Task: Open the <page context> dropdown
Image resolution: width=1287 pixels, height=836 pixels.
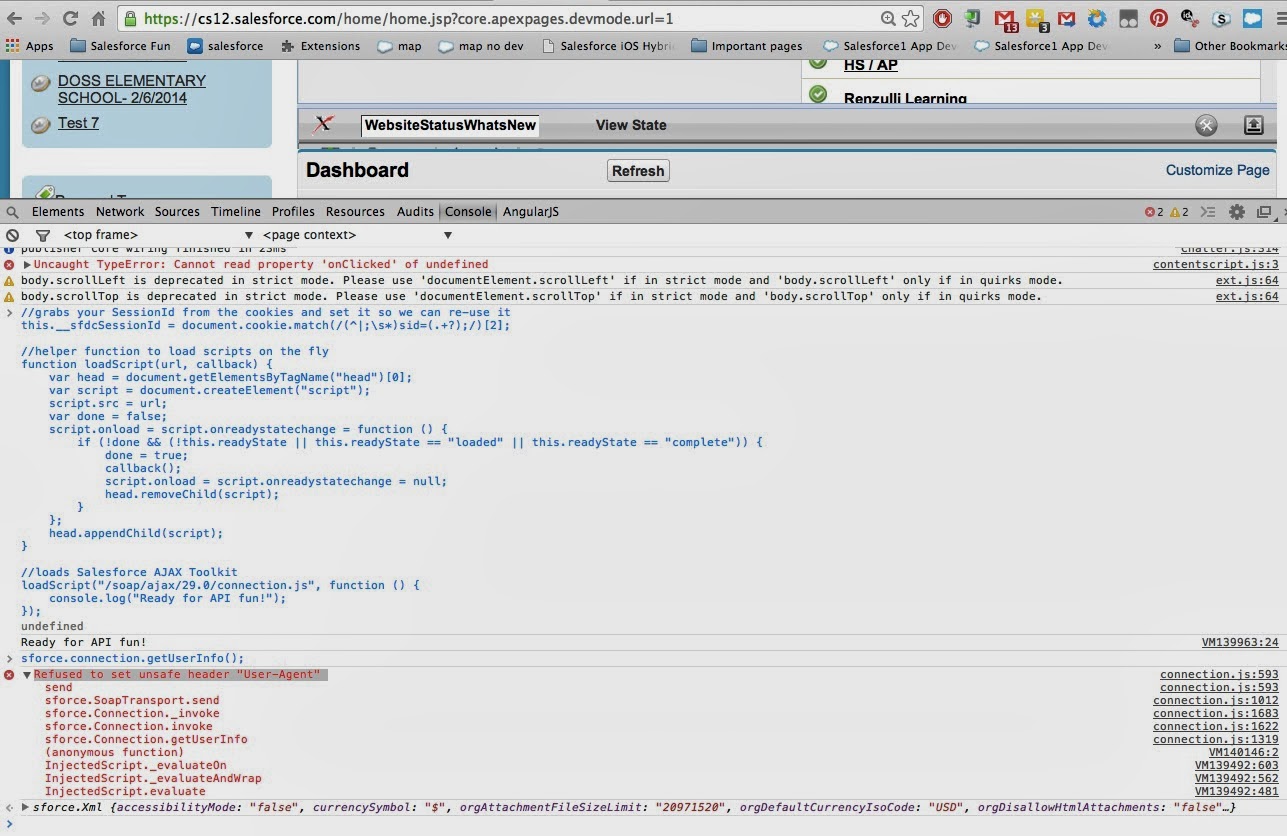Action: click(x=357, y=235)
